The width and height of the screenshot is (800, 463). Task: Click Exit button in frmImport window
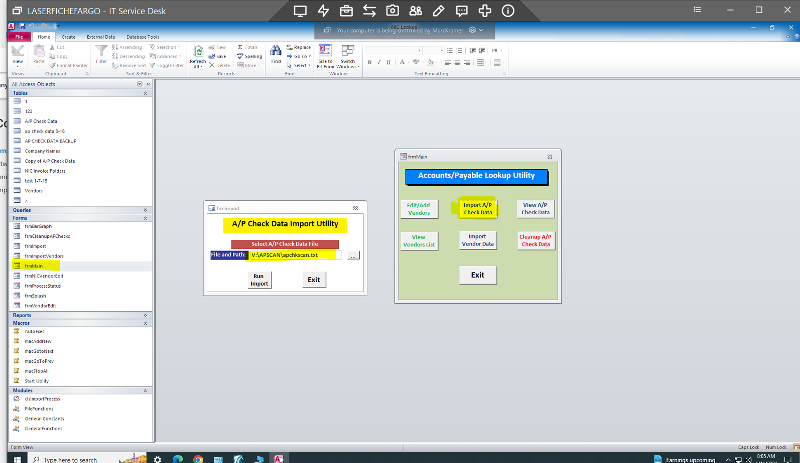[314, 280]
